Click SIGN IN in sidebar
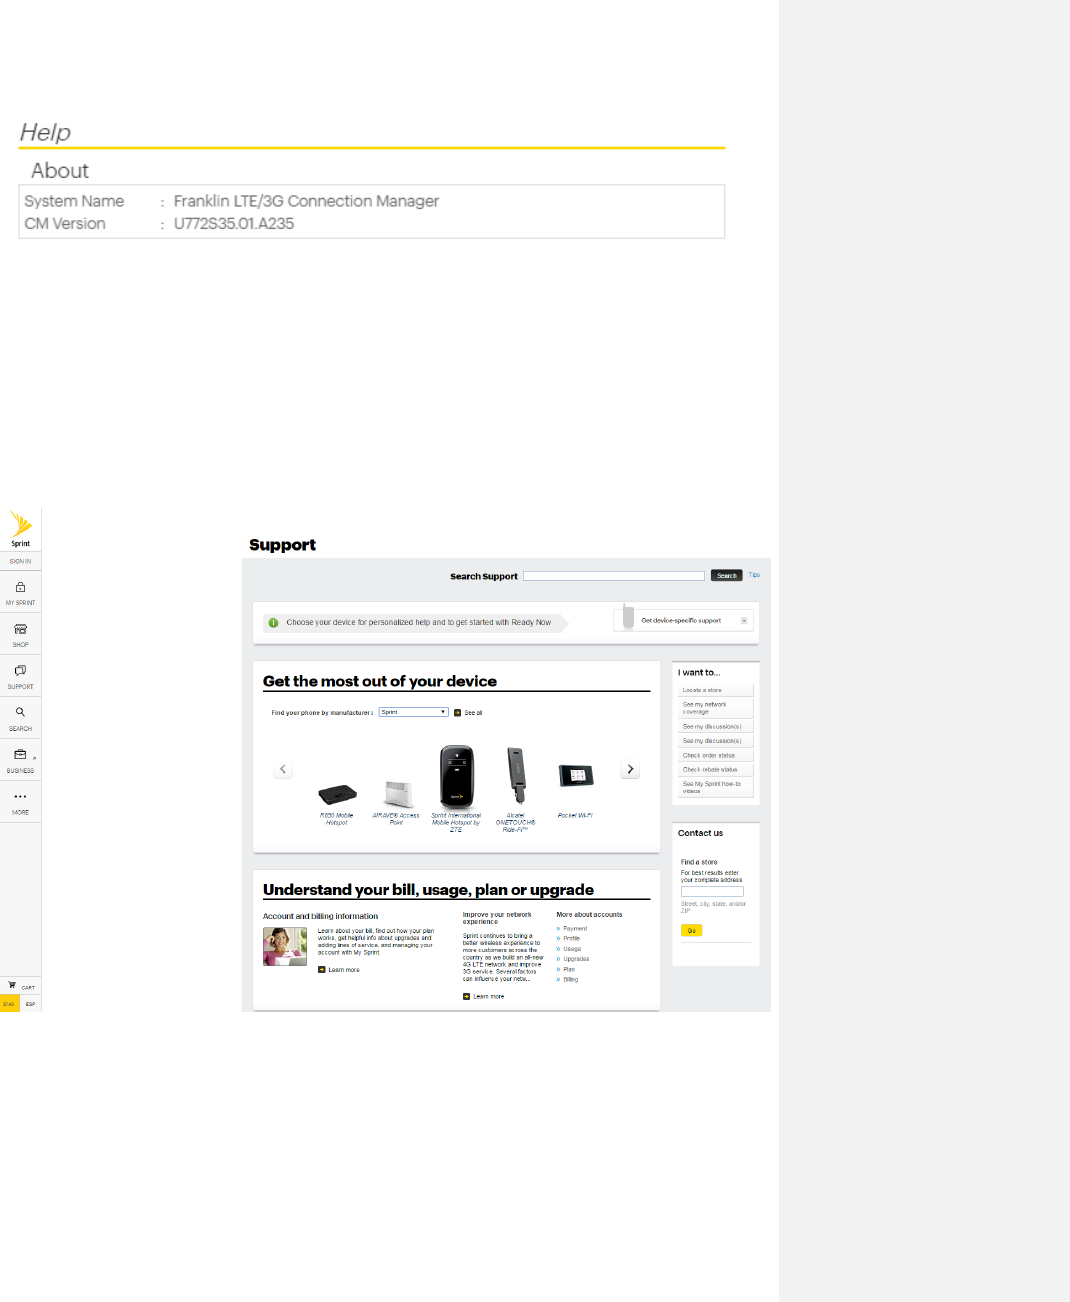This screenshot has width=1070, height=1302. coord(20,561)
